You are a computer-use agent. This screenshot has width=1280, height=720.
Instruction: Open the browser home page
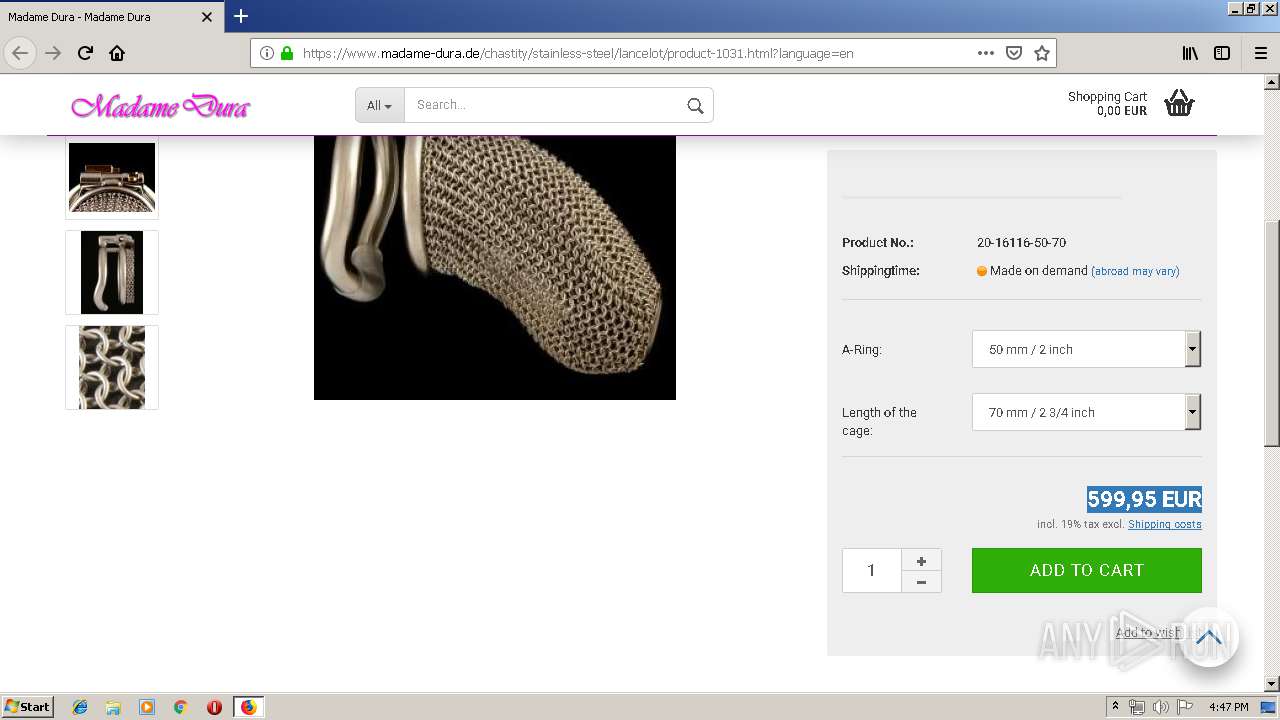coord(117,53)
